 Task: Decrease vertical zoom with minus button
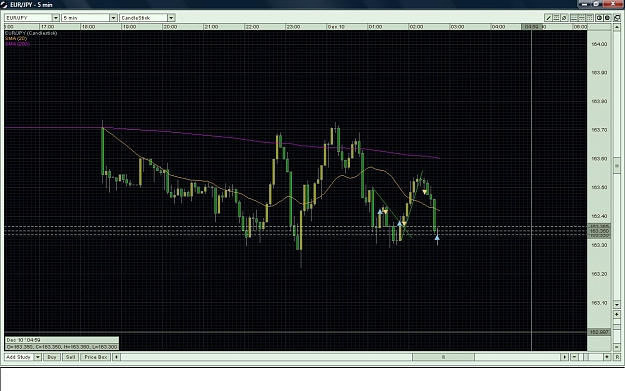[617, 347]
